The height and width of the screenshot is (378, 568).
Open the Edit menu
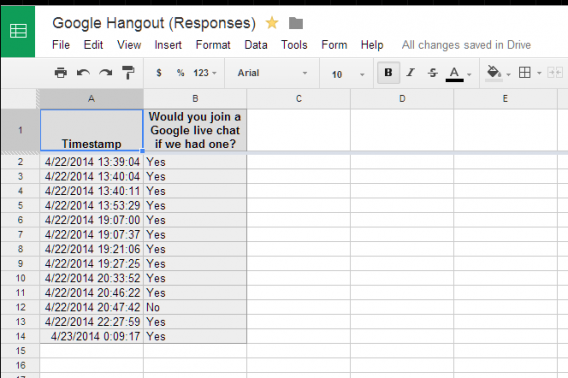[x=93, y=45]
